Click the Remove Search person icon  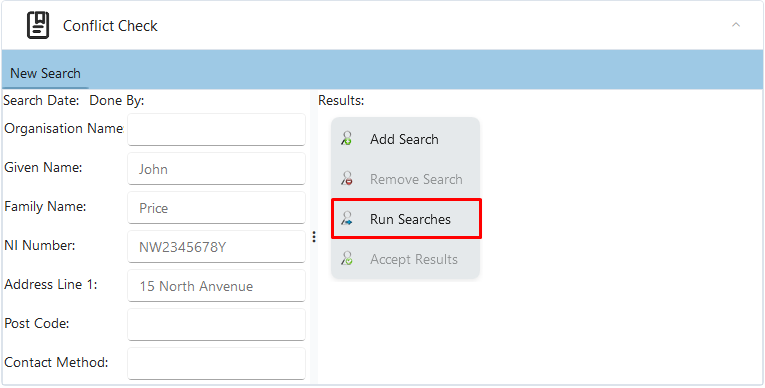point(346,179)
